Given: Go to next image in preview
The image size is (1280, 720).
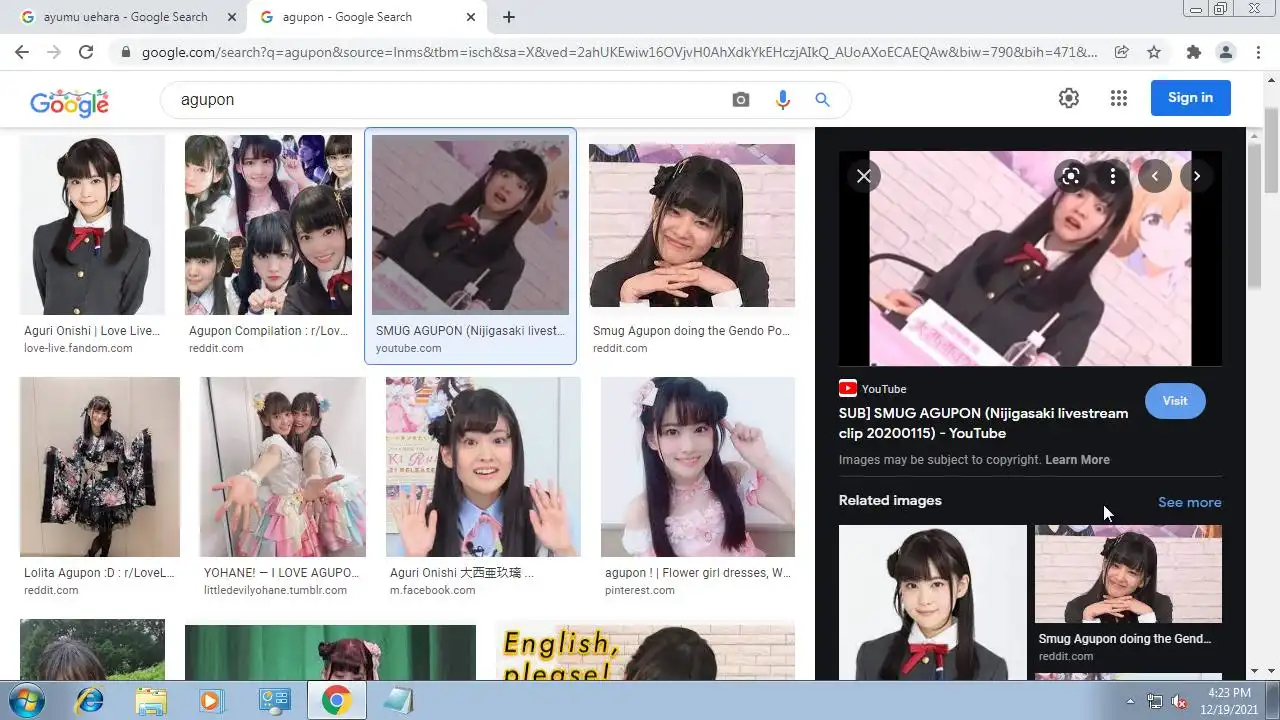Looking at the screenshot, I should click(1197, 176).
